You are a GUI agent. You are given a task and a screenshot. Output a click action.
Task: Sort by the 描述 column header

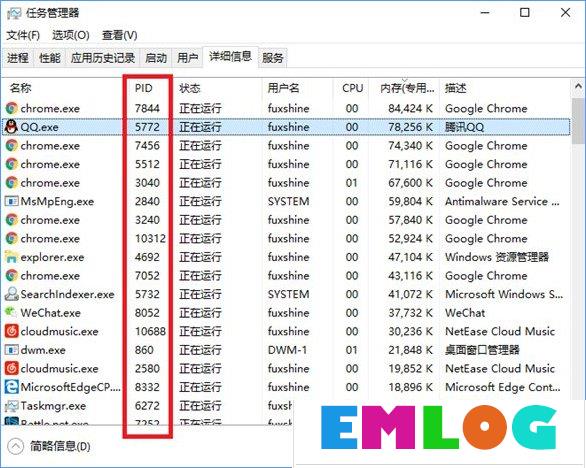click(456, 88)
